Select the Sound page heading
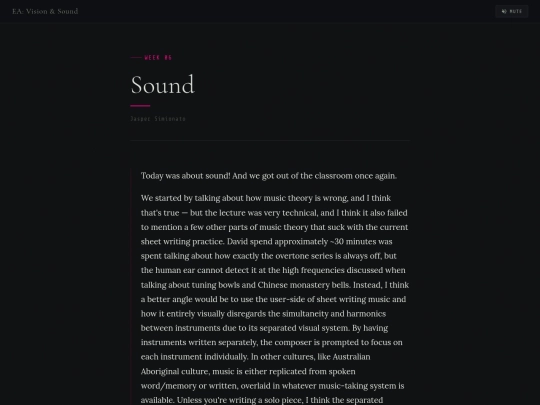 pos(163,85)
